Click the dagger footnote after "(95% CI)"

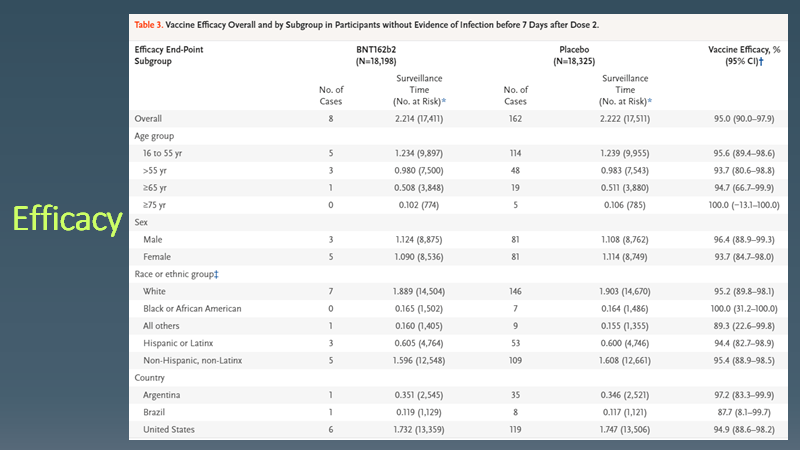coord(761,61)
